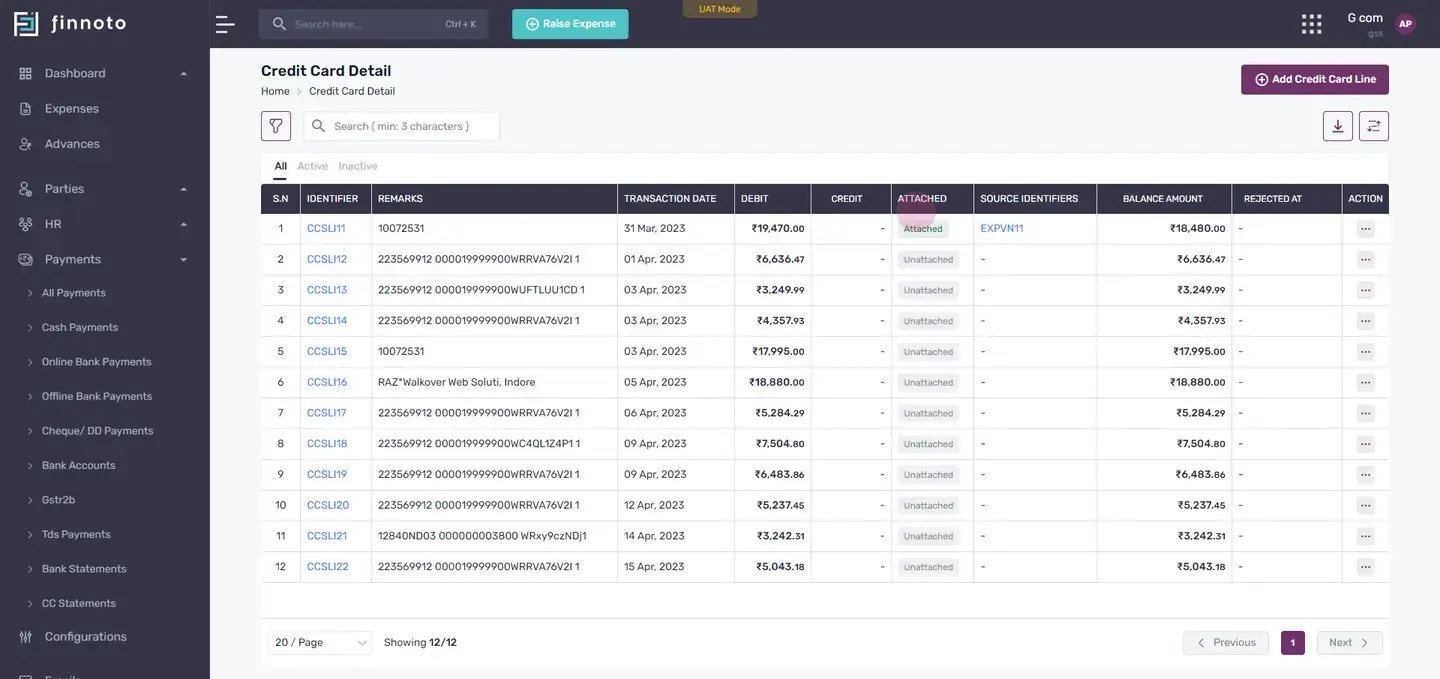Image resolution: width=1440 pixels, height=679 pixels.
Task: Switch to the Inactive tab
Action: [x=358, y=166]
